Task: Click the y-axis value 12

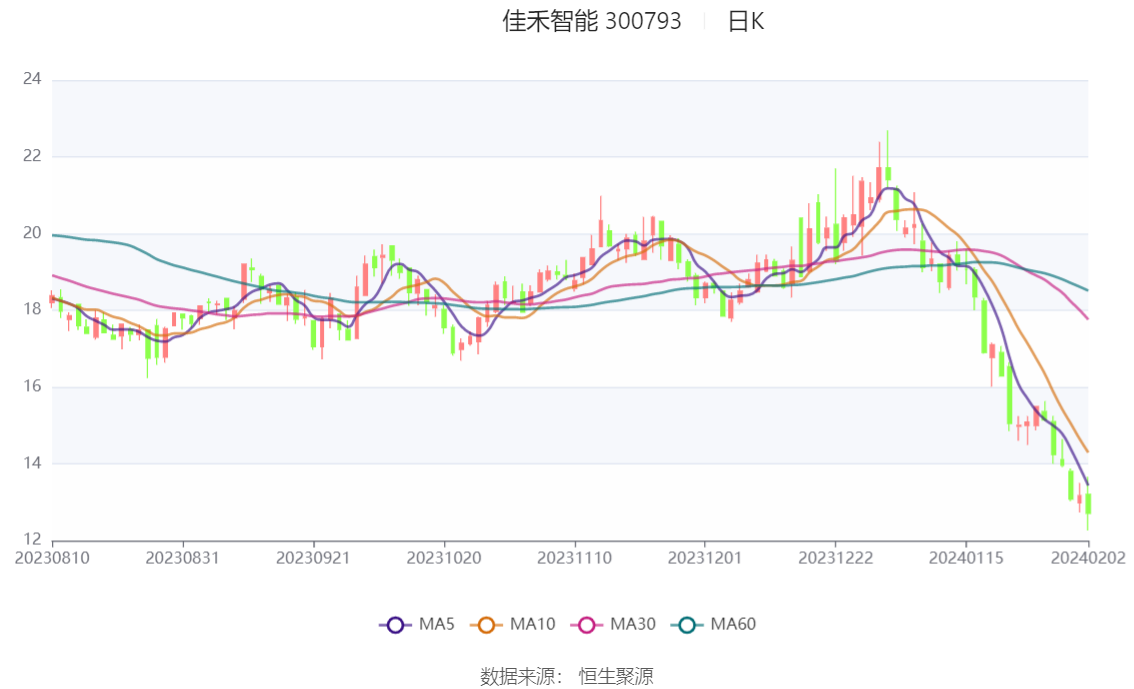Action: [32, 539]
